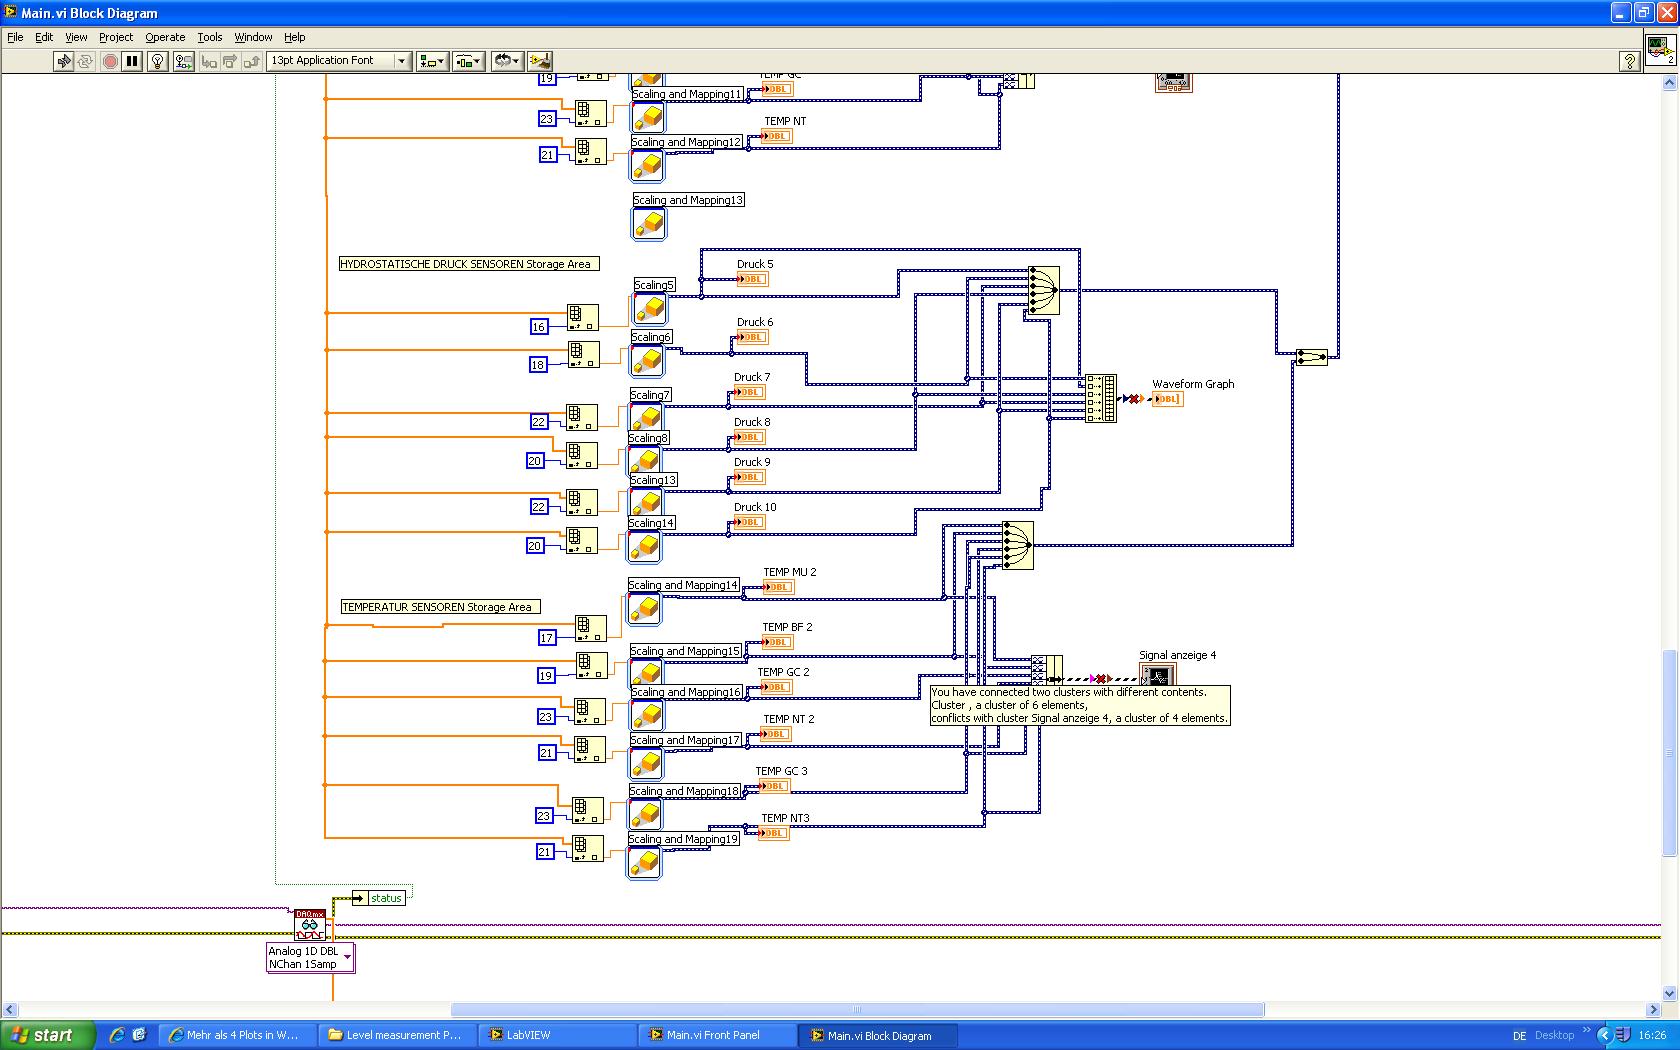Toggle Retain Wire Values button
The image size is (1680, 1050).
point(183,61)
